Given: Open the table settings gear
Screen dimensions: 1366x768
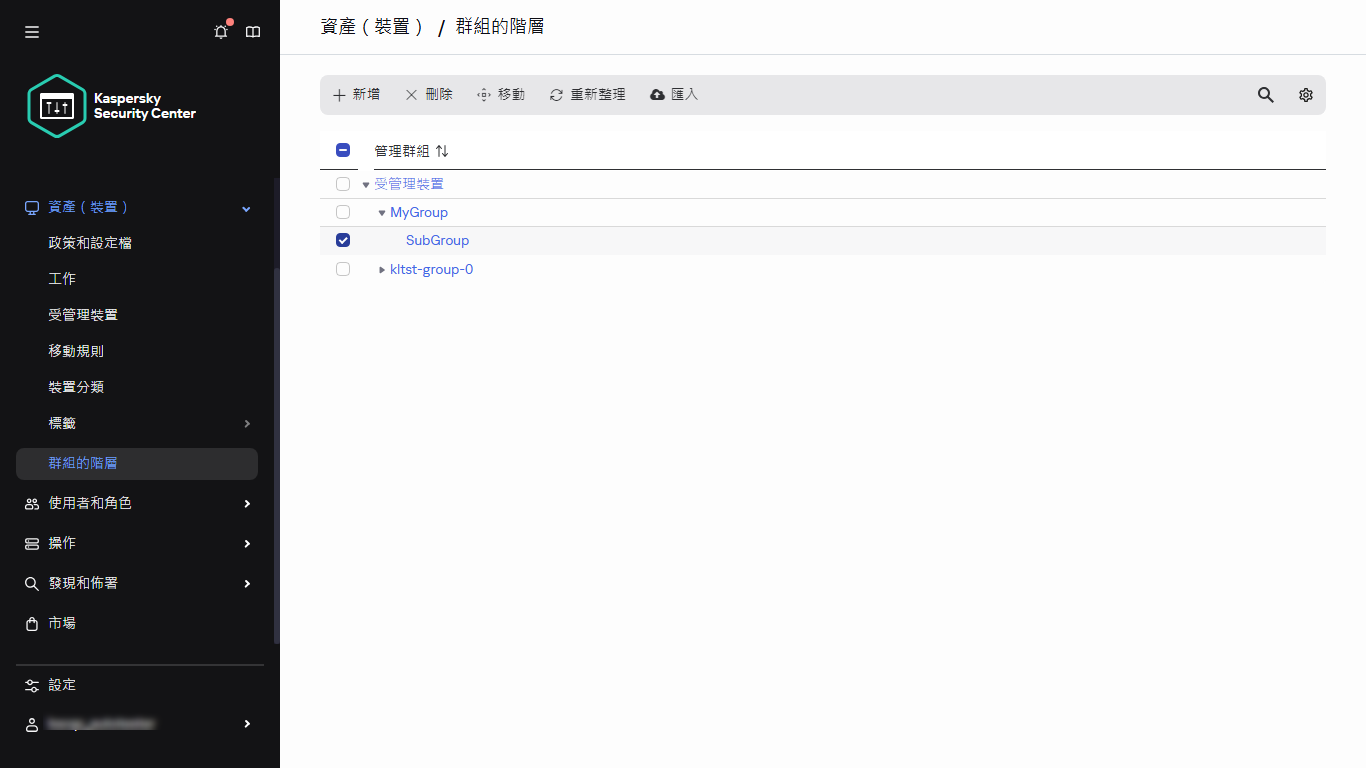Looking at the screenshot, I should point(1305,94).
